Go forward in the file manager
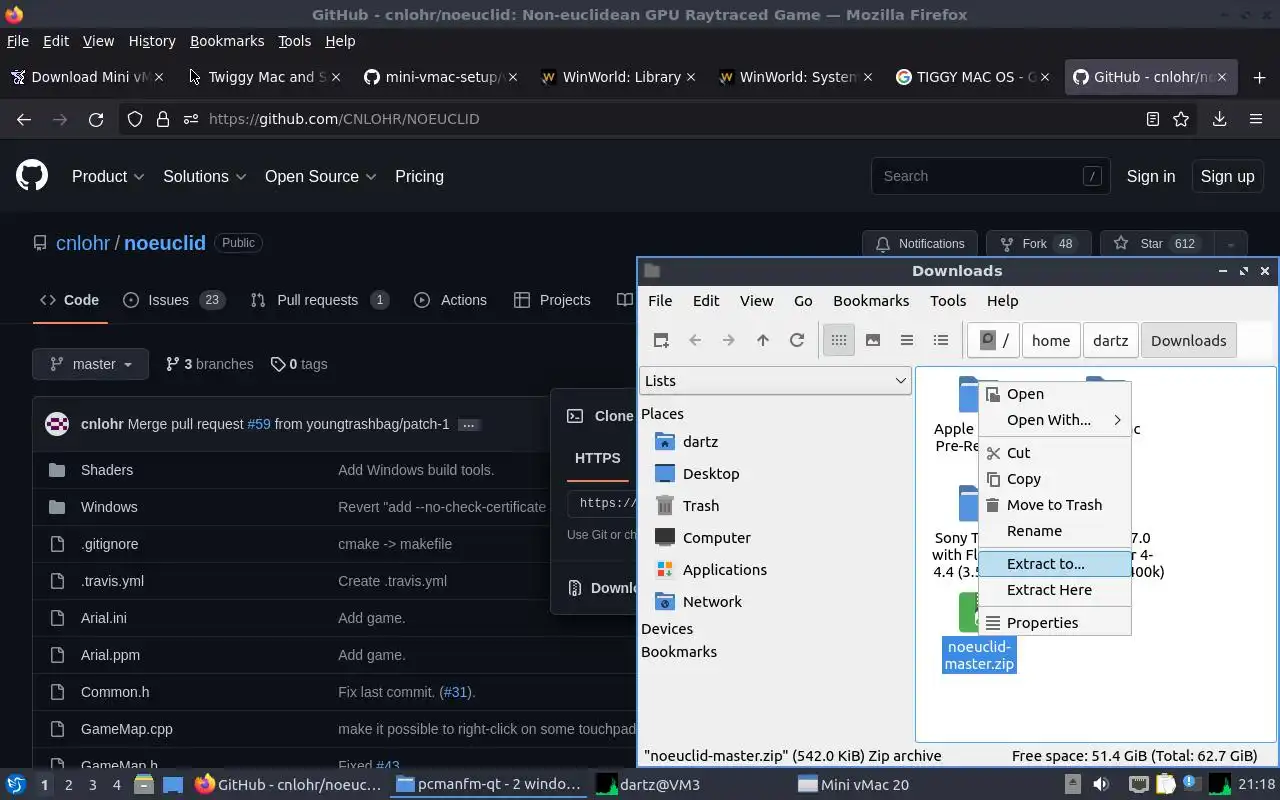This screenshot has height=800, width=1280. pyautogui.click(x=729, y=340)
